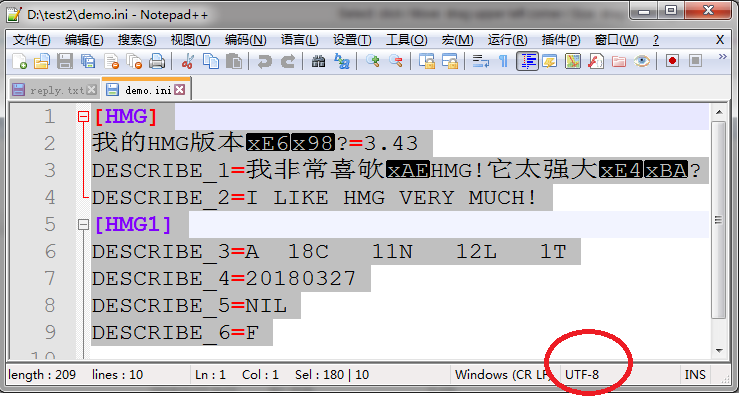Click down arrow of vertical scrollbar

pos(719,351)
